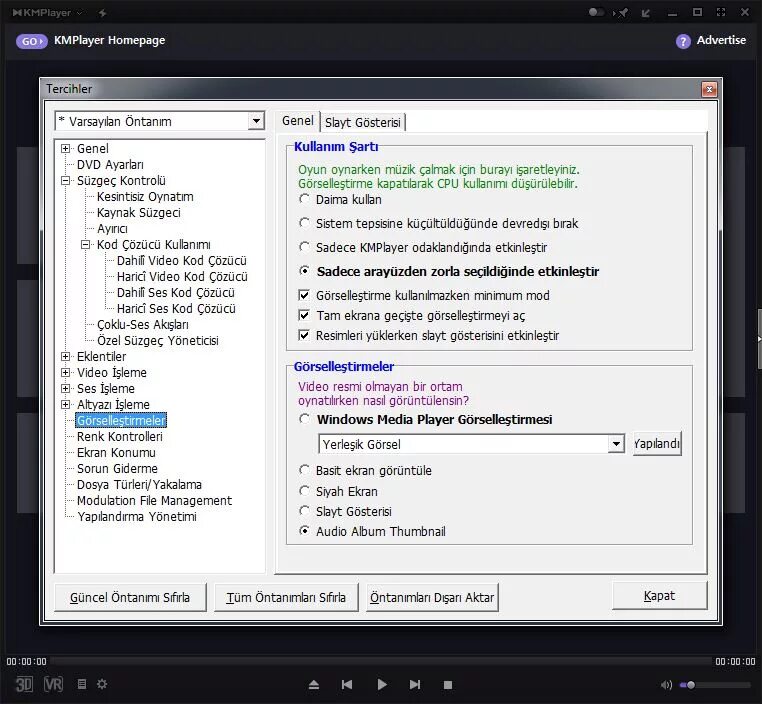Image resolution: width=762 pixels, height=704 pixels.
Task: Select Özel Süzgeç Yöneticisi in the tree
Action: [157, 341]
